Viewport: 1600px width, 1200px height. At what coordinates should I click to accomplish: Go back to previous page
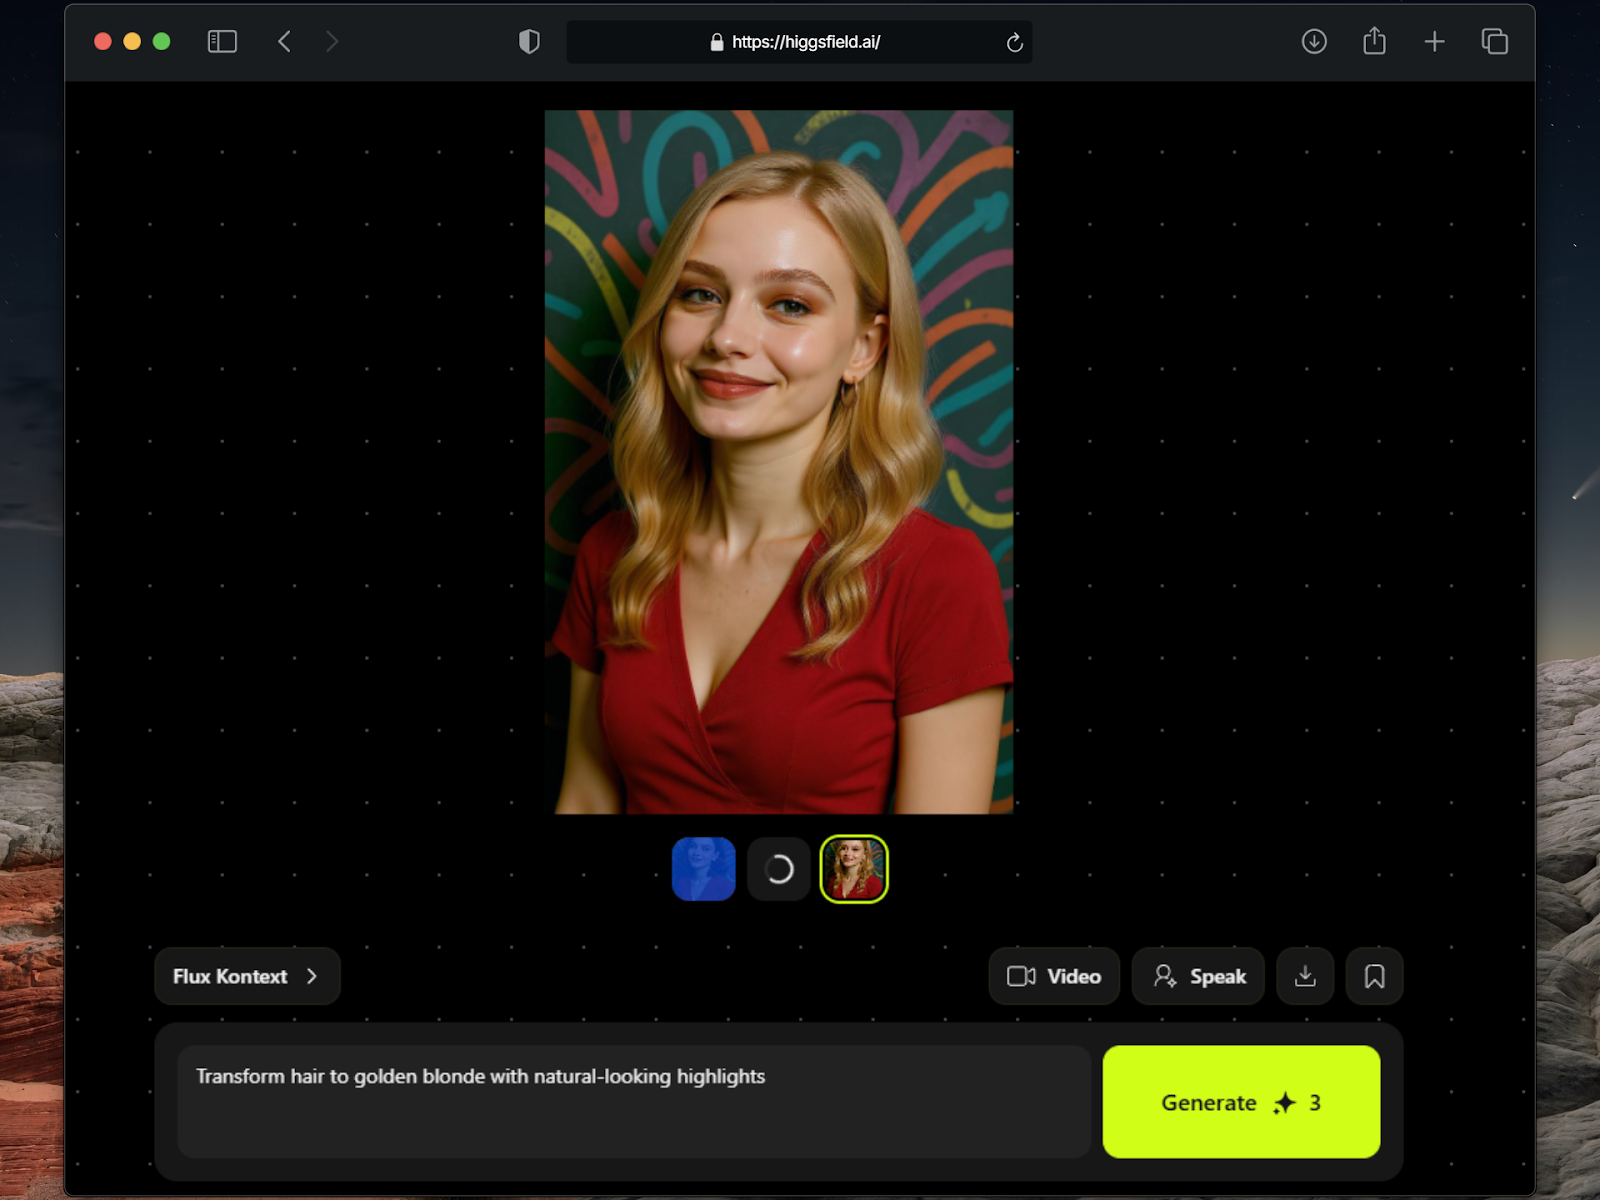pyautogui.click(x=285, y=42)
